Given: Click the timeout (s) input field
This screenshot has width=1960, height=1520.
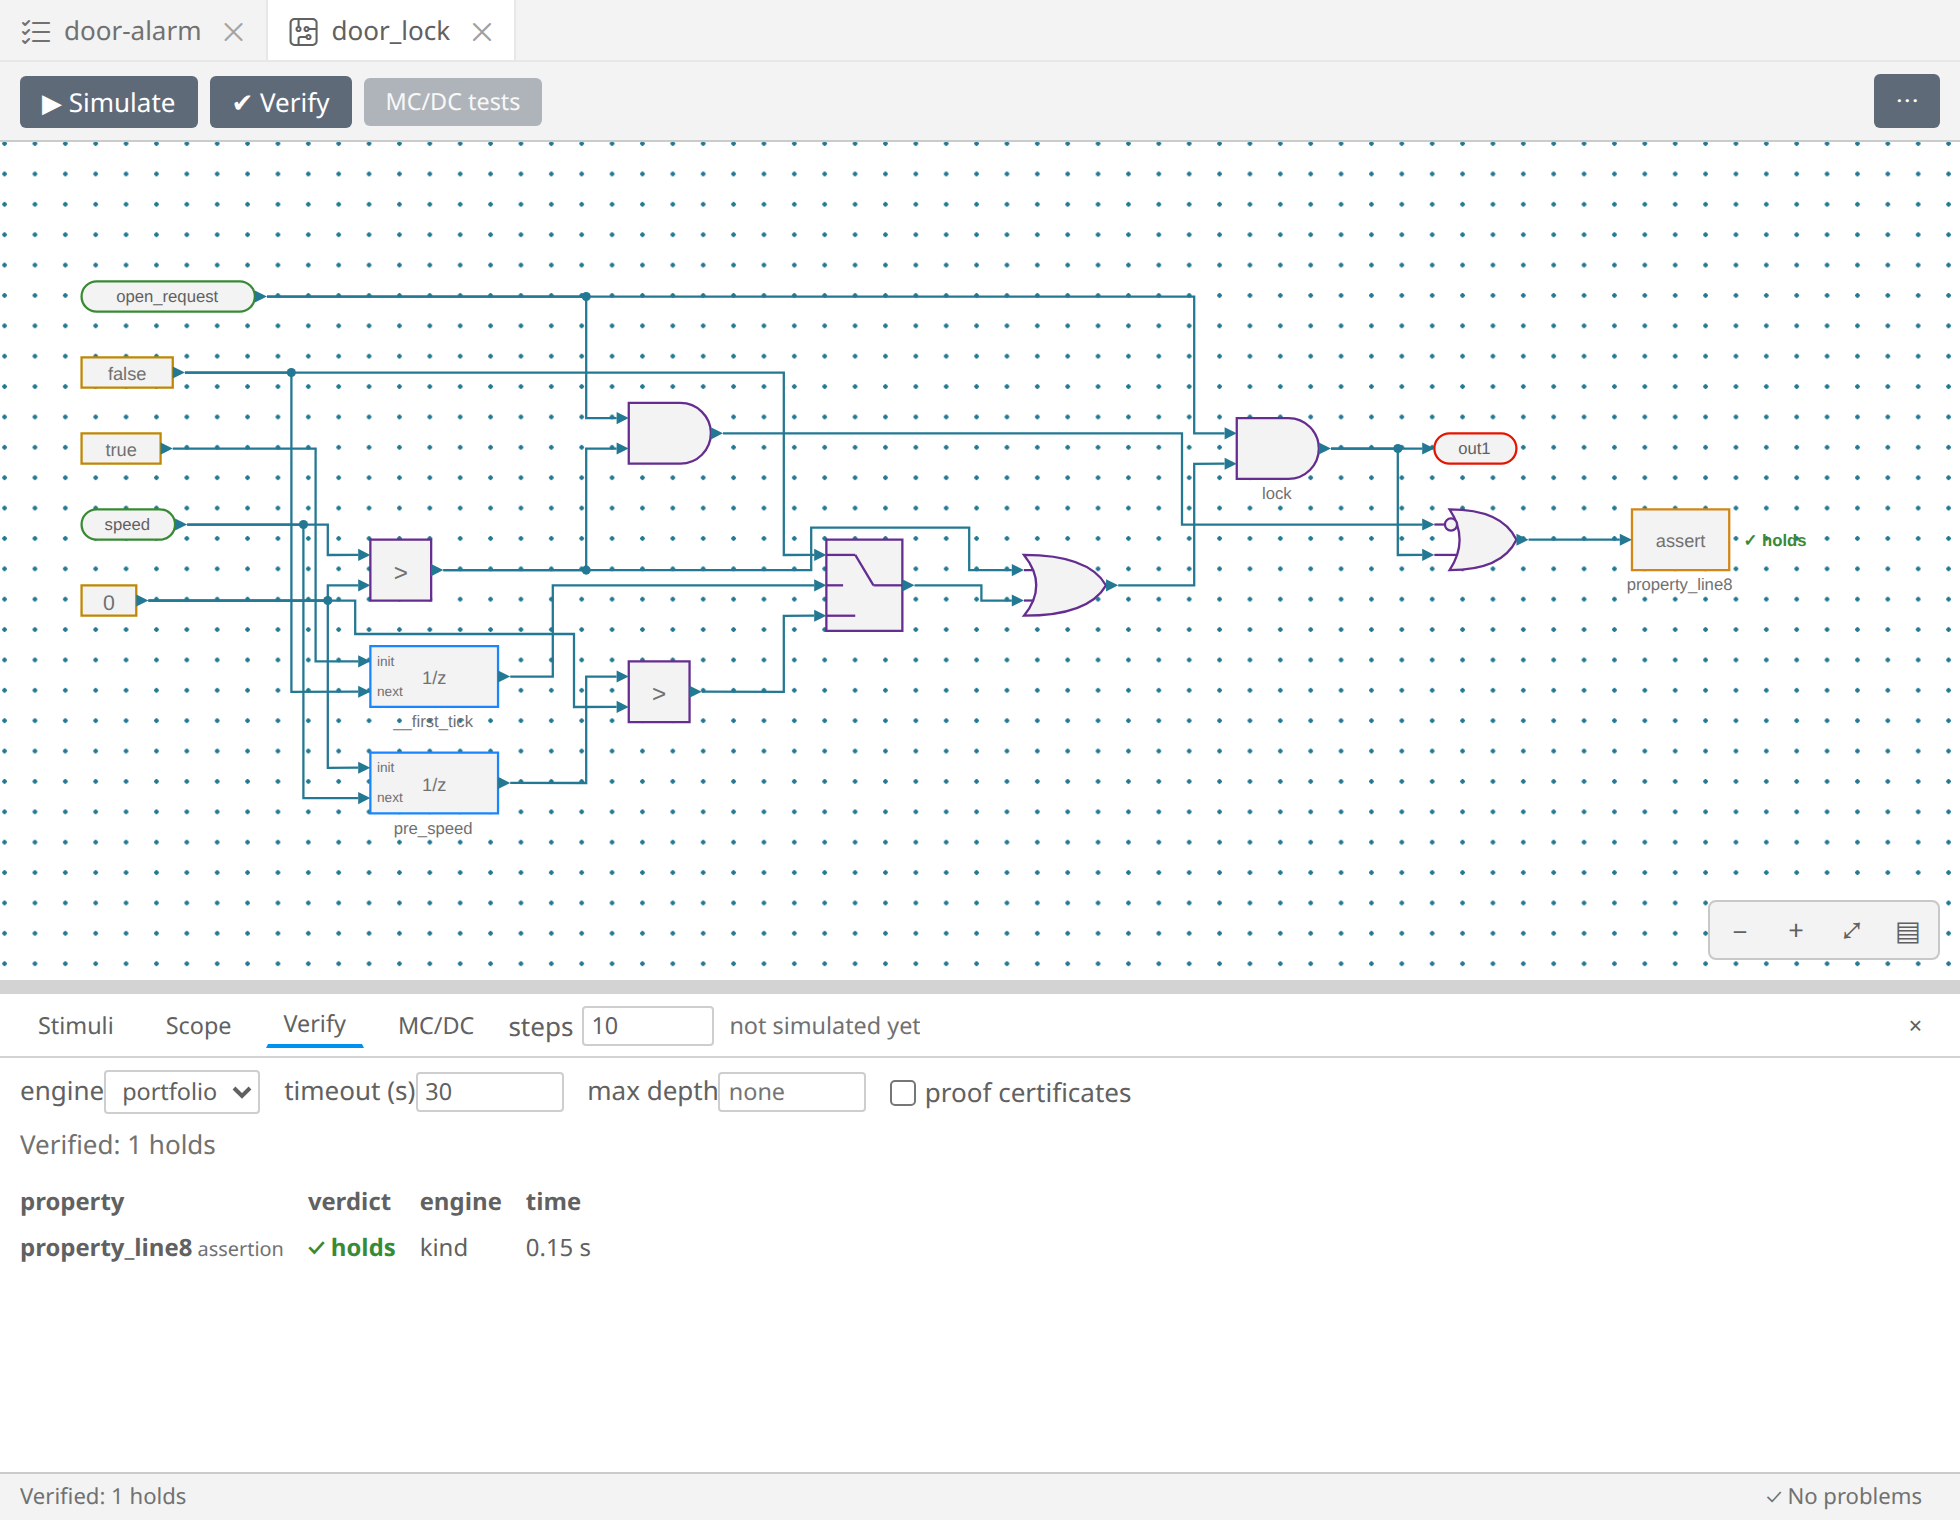Looking at the screenshot, I should tap(490, 1092).
